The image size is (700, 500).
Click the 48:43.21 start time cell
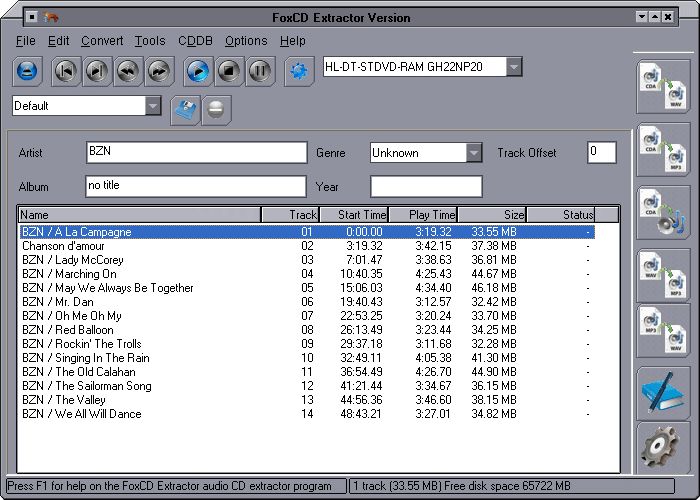361,414
